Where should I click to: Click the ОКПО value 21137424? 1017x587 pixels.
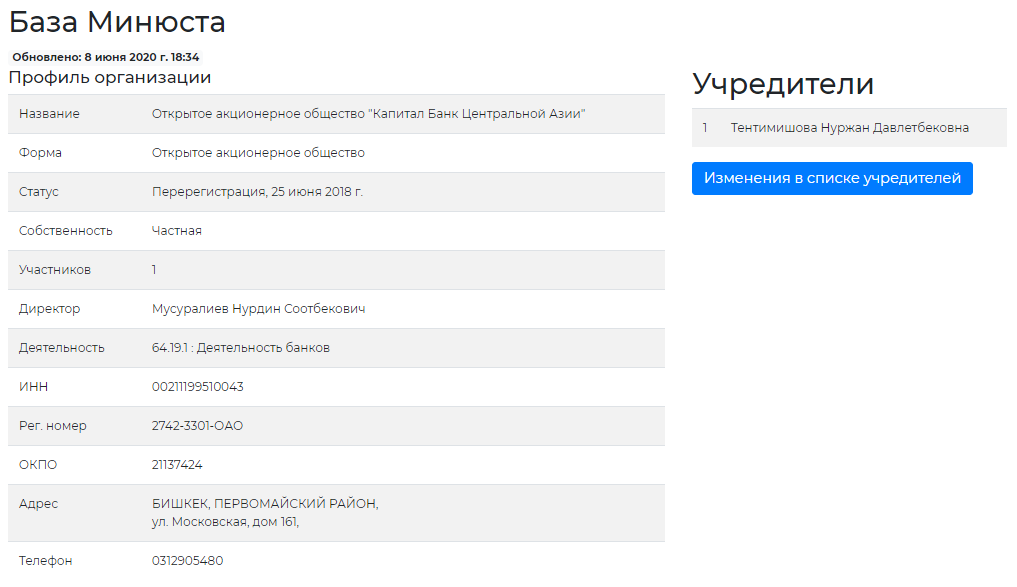click(x=177, y=465)
